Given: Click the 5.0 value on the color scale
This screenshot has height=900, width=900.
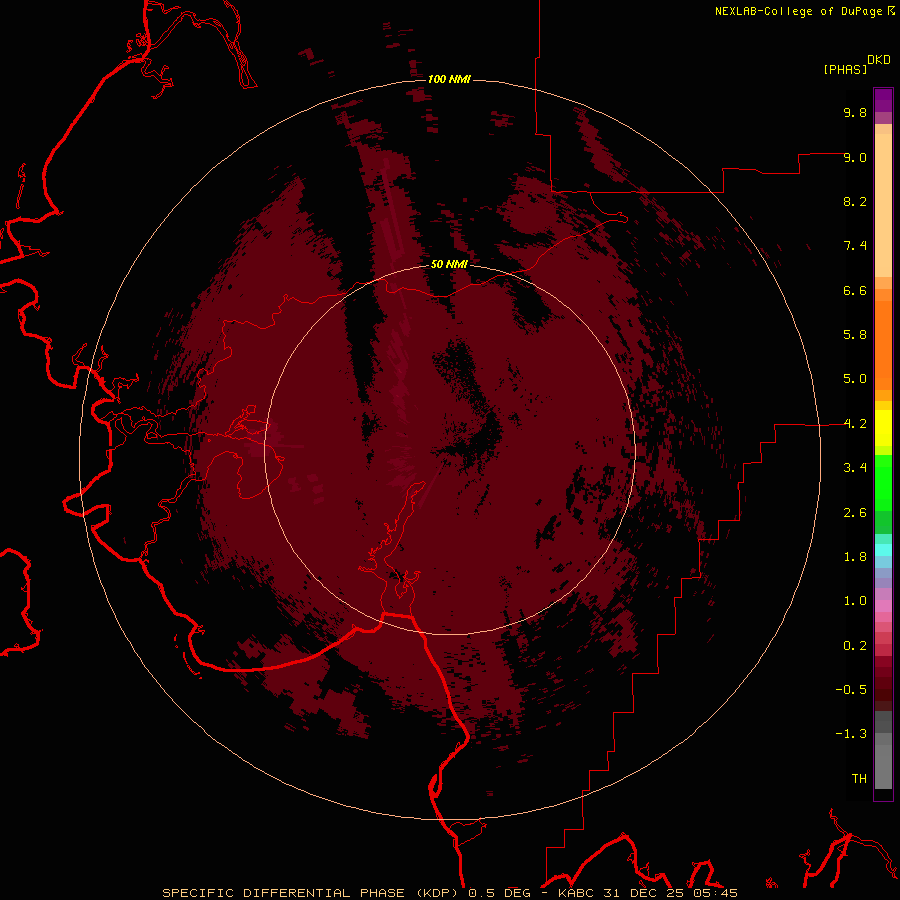Looking at the screenshot, I should [x=855, y=379].
